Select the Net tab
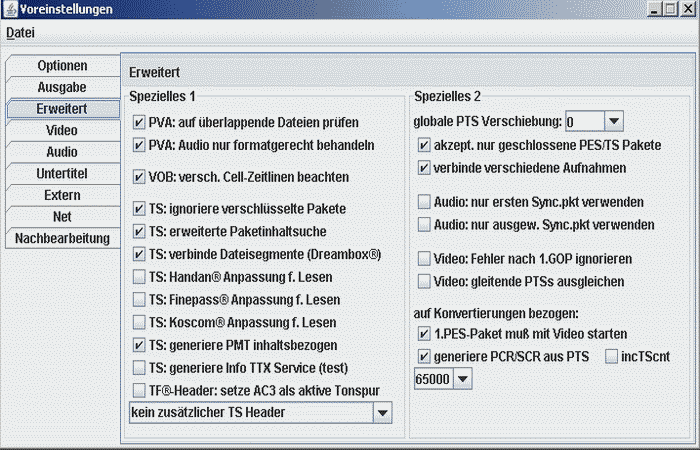The image size is (700, 450). tap(62, 216)
